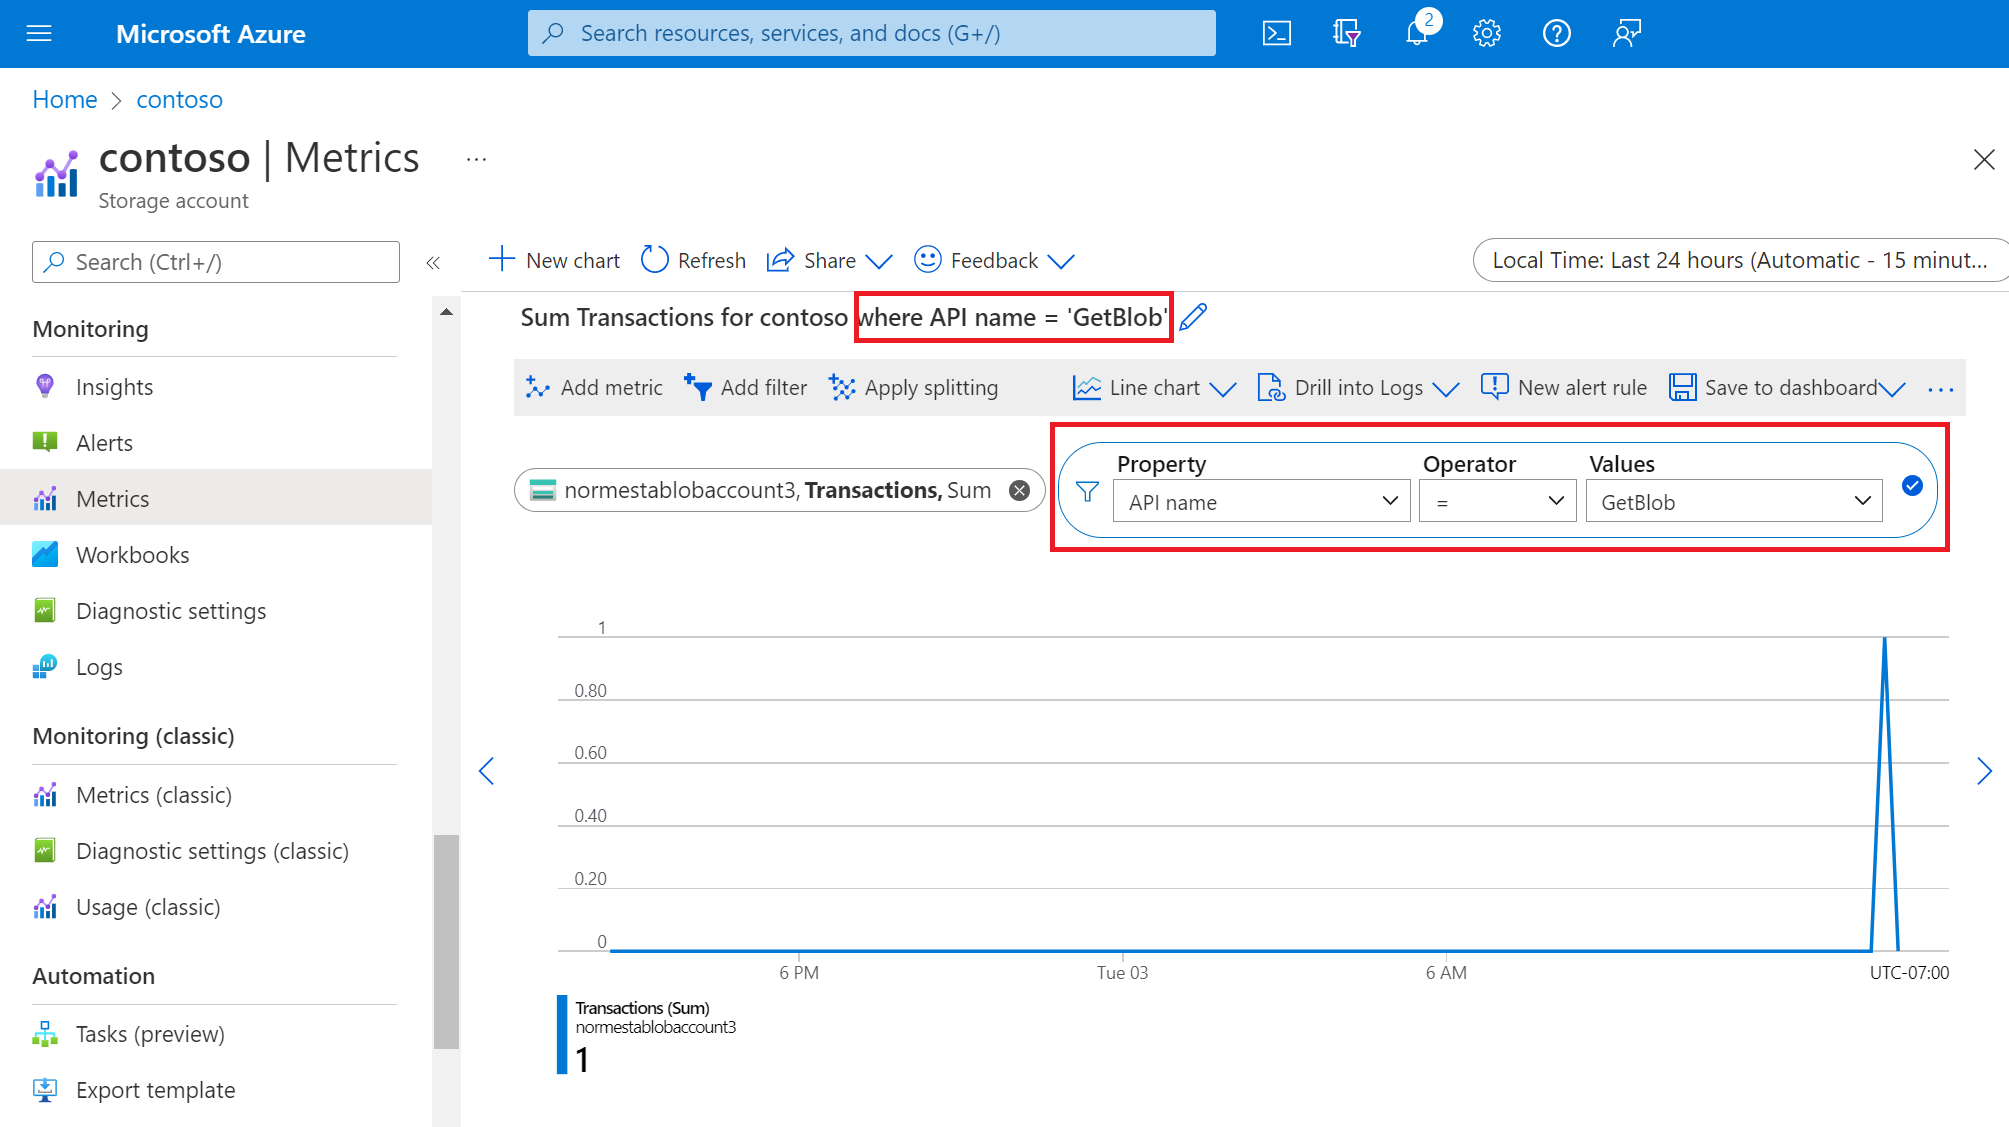This screenshot has width=2009, height=1127.
Task: Open Save to dashboard dropdown
Action: (1787, 388)
